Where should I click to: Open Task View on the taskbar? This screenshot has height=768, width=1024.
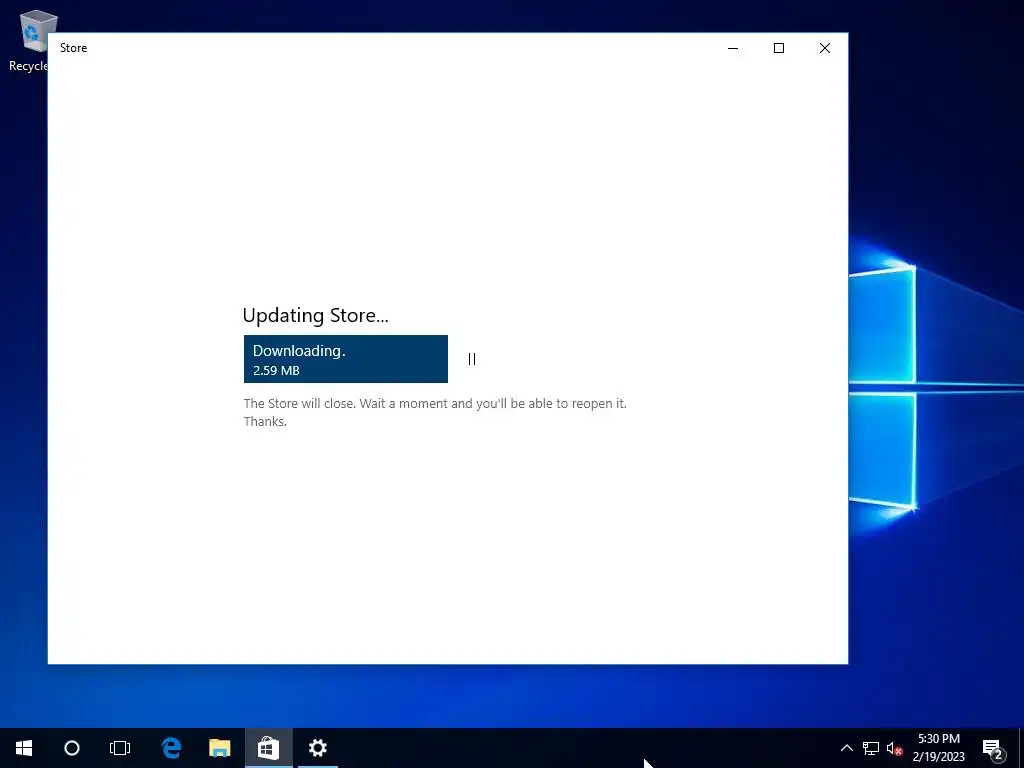(x=120, y=748)
